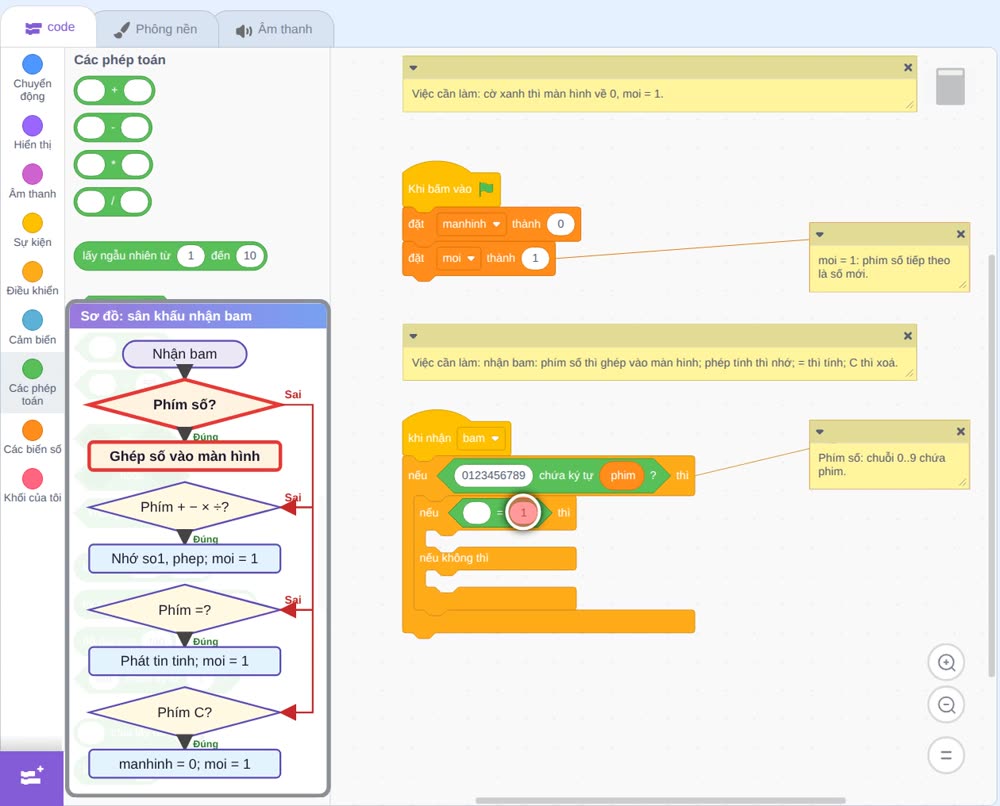Reset workspace zoom to default
The width and height of the screenshot is (1000, 806).
(x=946, y=756)
